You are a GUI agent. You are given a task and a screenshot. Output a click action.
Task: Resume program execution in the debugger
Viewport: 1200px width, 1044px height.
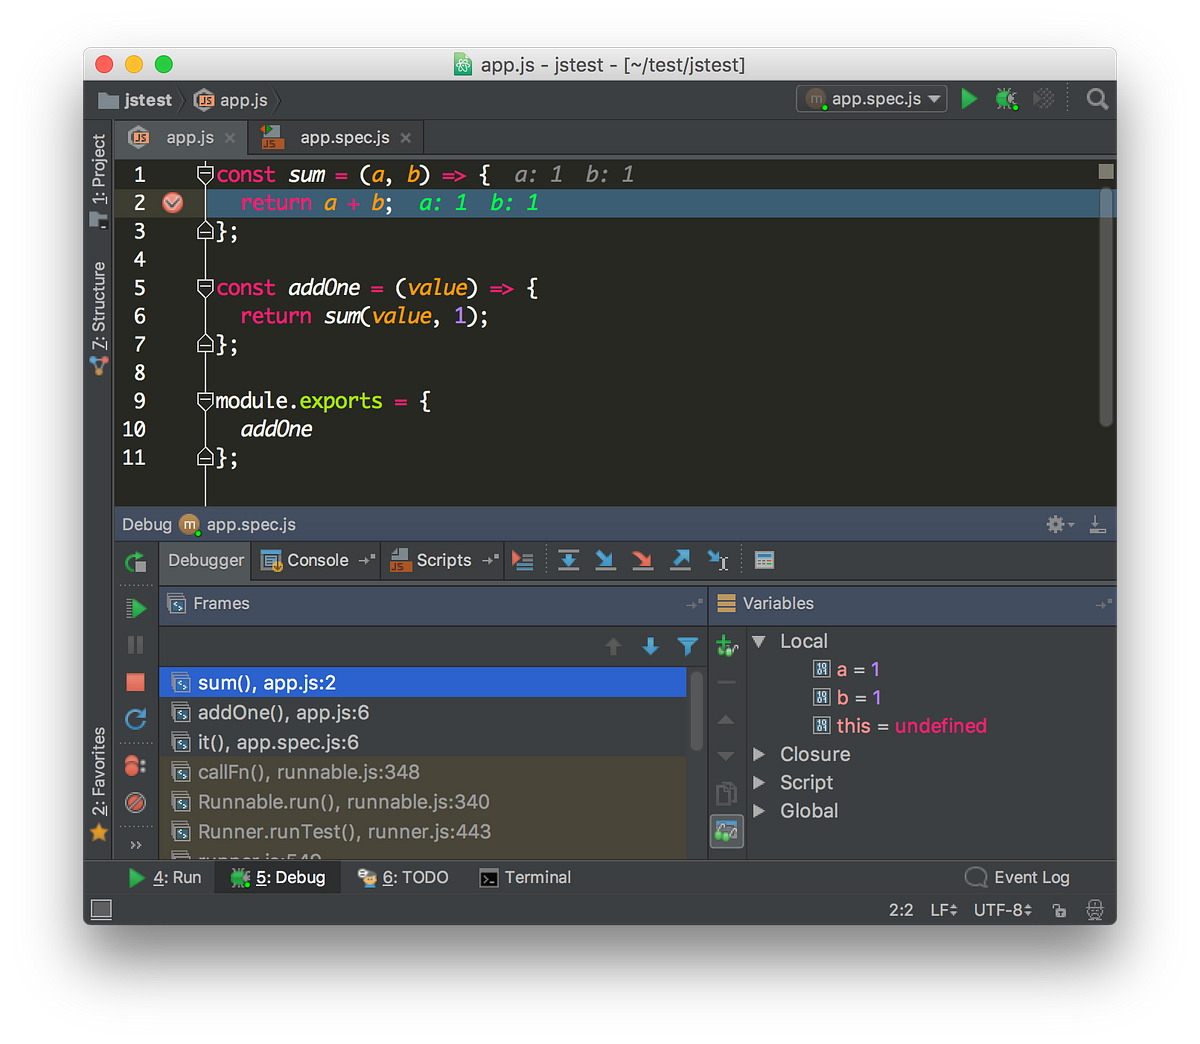pyautogui.click(x=137, y=607)
